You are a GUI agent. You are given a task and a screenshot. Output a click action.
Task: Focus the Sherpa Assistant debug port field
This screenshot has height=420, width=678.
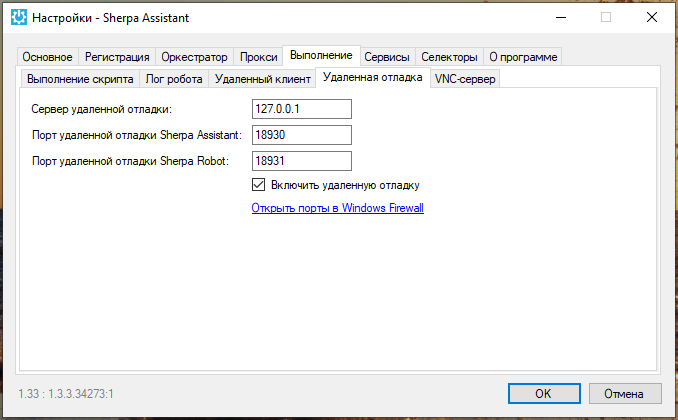coord(302,135)
